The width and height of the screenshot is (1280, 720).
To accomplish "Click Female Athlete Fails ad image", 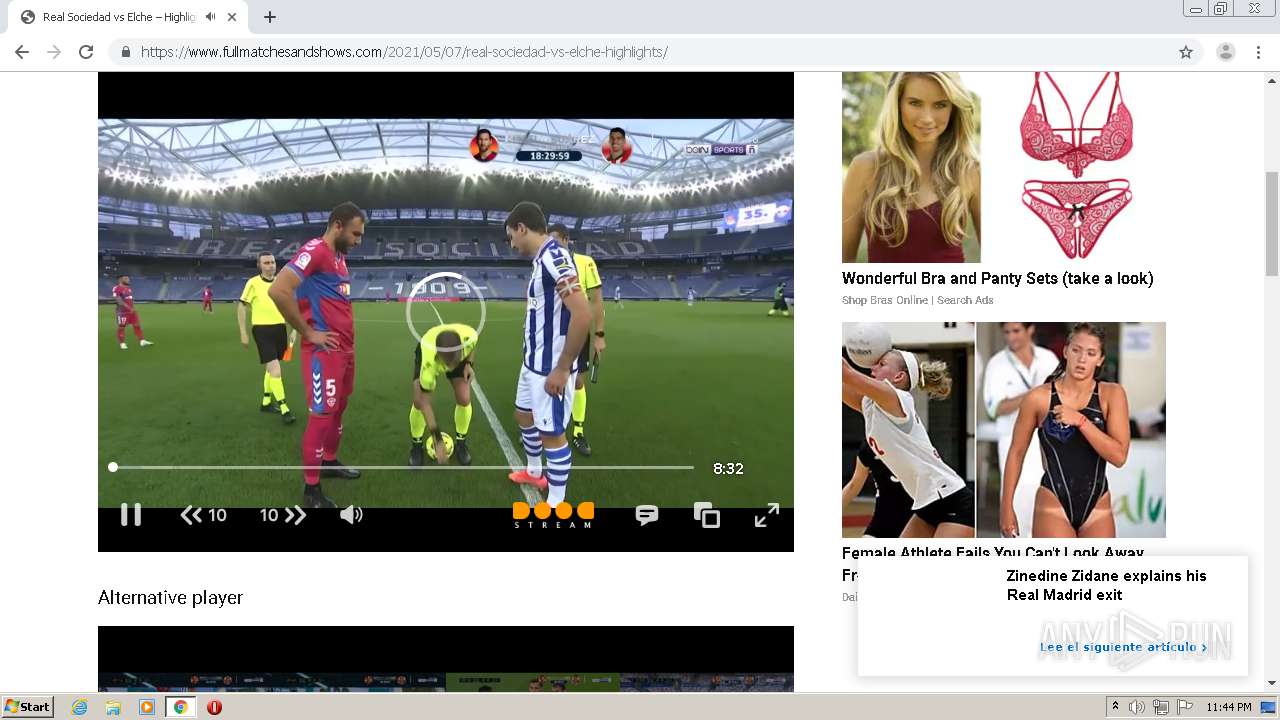I will tap(1004, 429).
